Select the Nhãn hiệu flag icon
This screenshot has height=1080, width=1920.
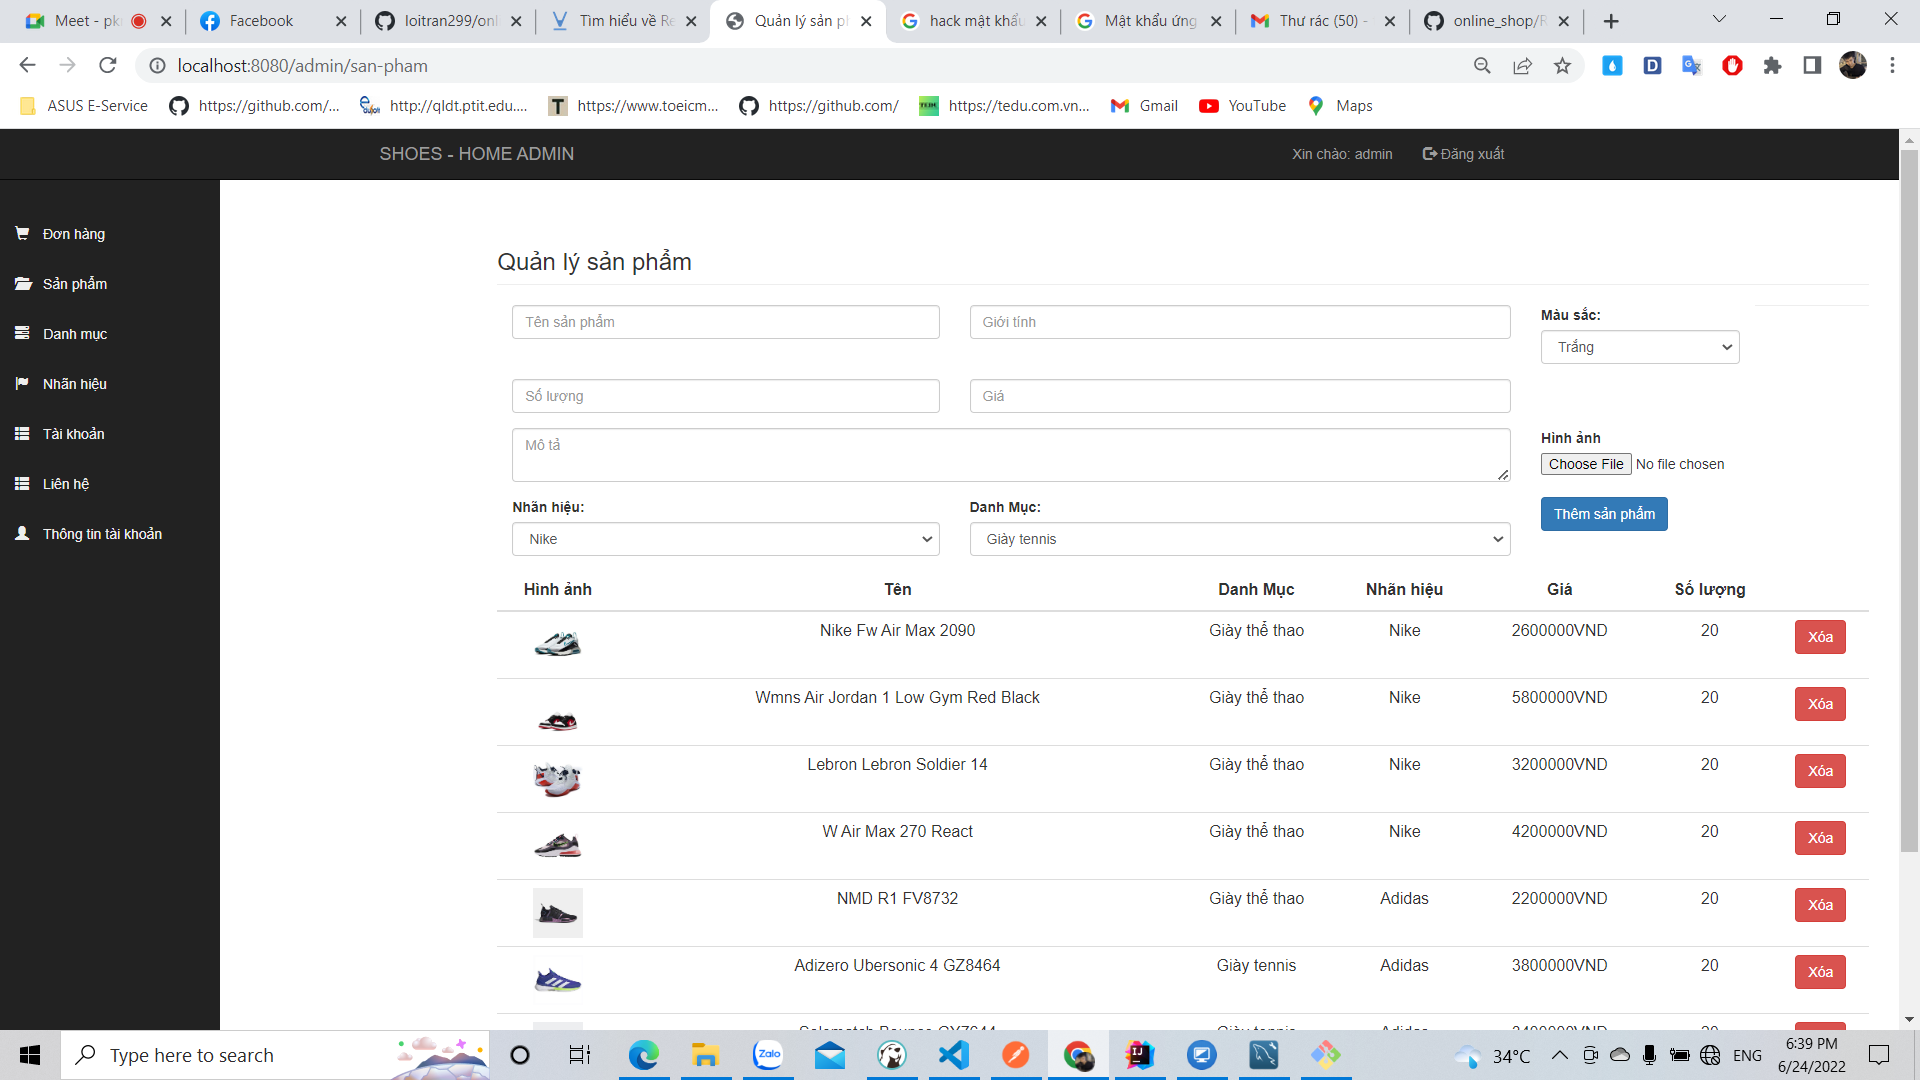click(22, 383)
